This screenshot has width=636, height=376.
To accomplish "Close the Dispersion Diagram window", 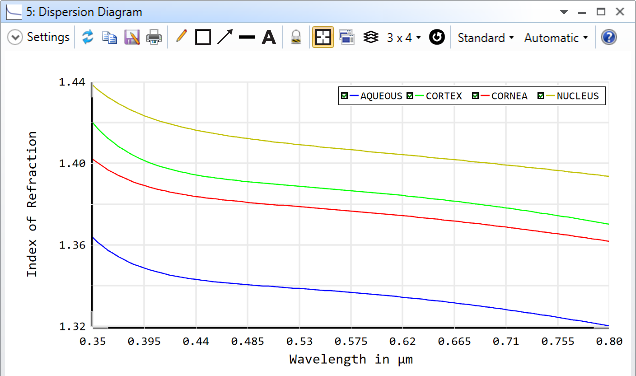I will pyautogui.click(x=620, y=12).
